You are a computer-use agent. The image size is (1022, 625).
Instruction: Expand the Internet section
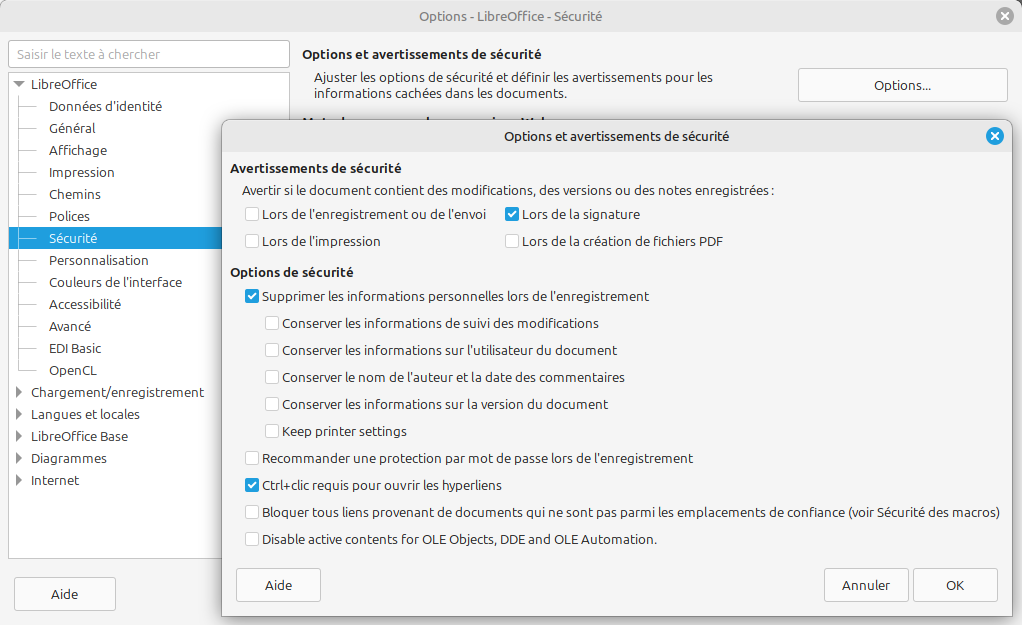(x=19, y=481)
